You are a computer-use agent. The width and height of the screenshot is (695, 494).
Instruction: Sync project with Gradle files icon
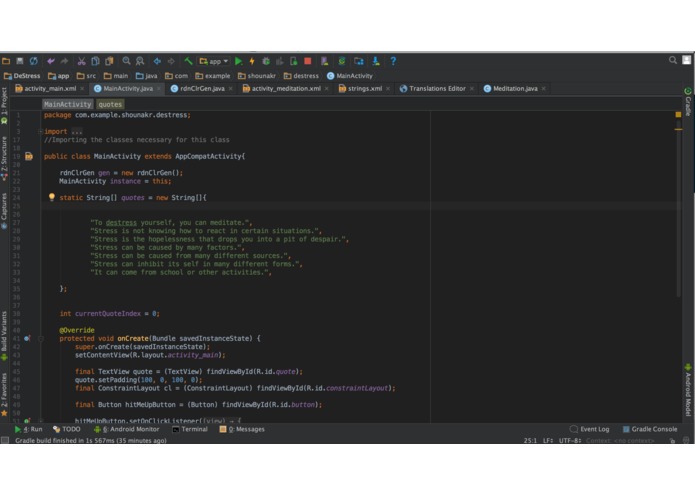click(342, 61)
